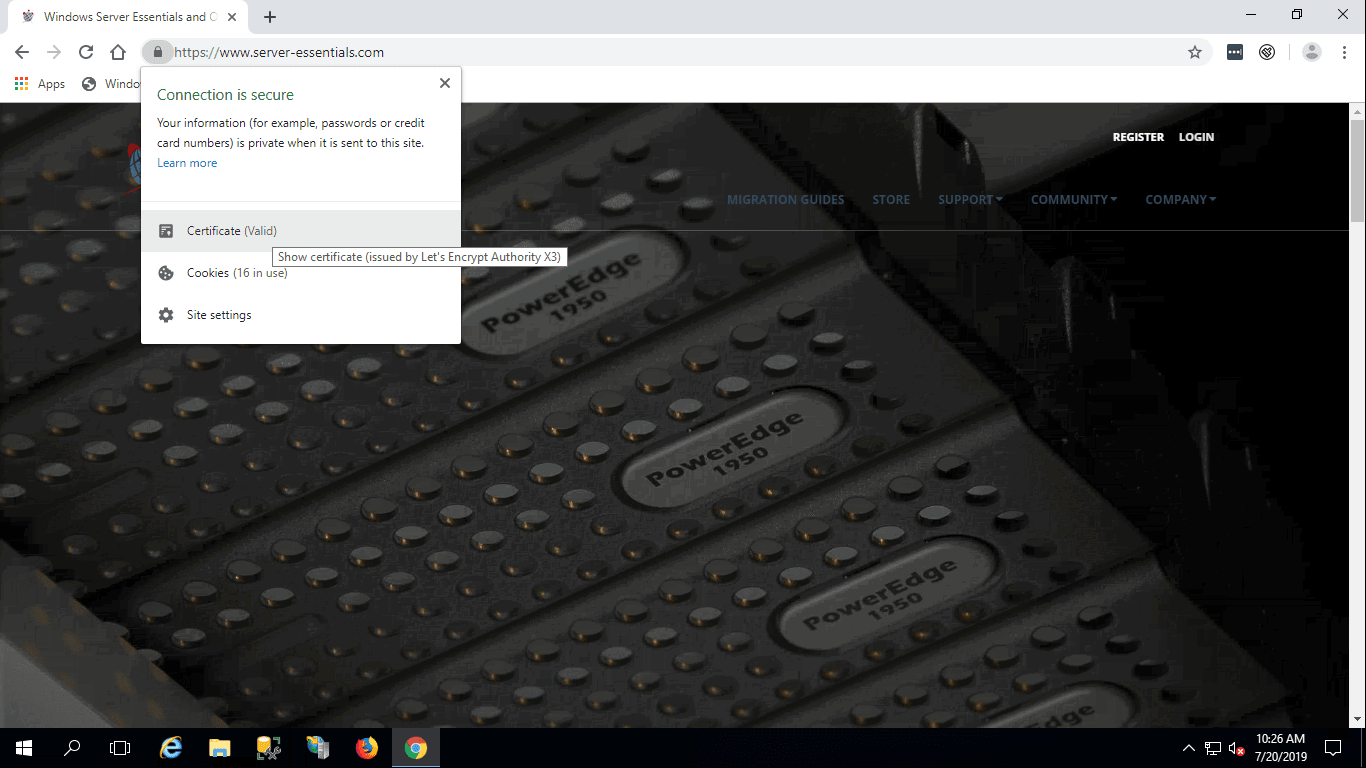Click the page vertical scrollbar
The height and width of the screenshot is (768, 1366).
[x=1357, y=170]
